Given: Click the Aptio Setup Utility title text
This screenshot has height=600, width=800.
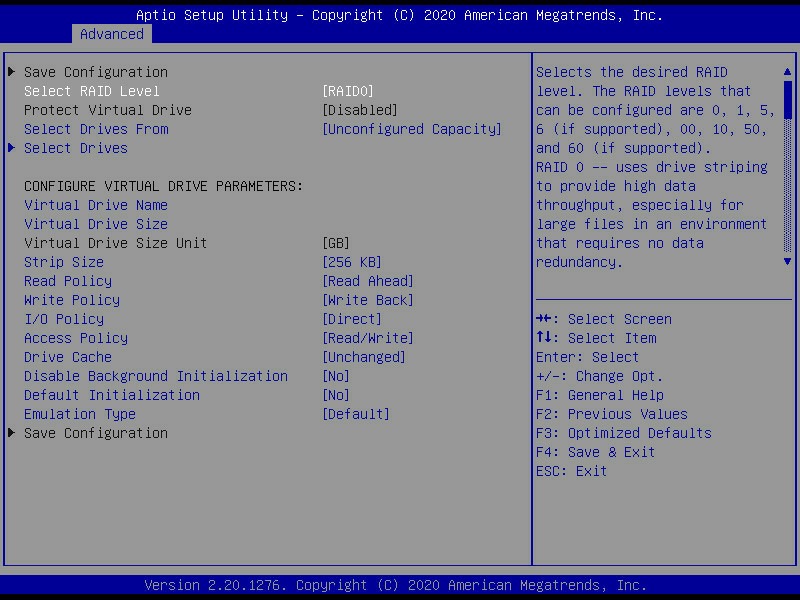Looking at the screenshot, I should (399, 15).
